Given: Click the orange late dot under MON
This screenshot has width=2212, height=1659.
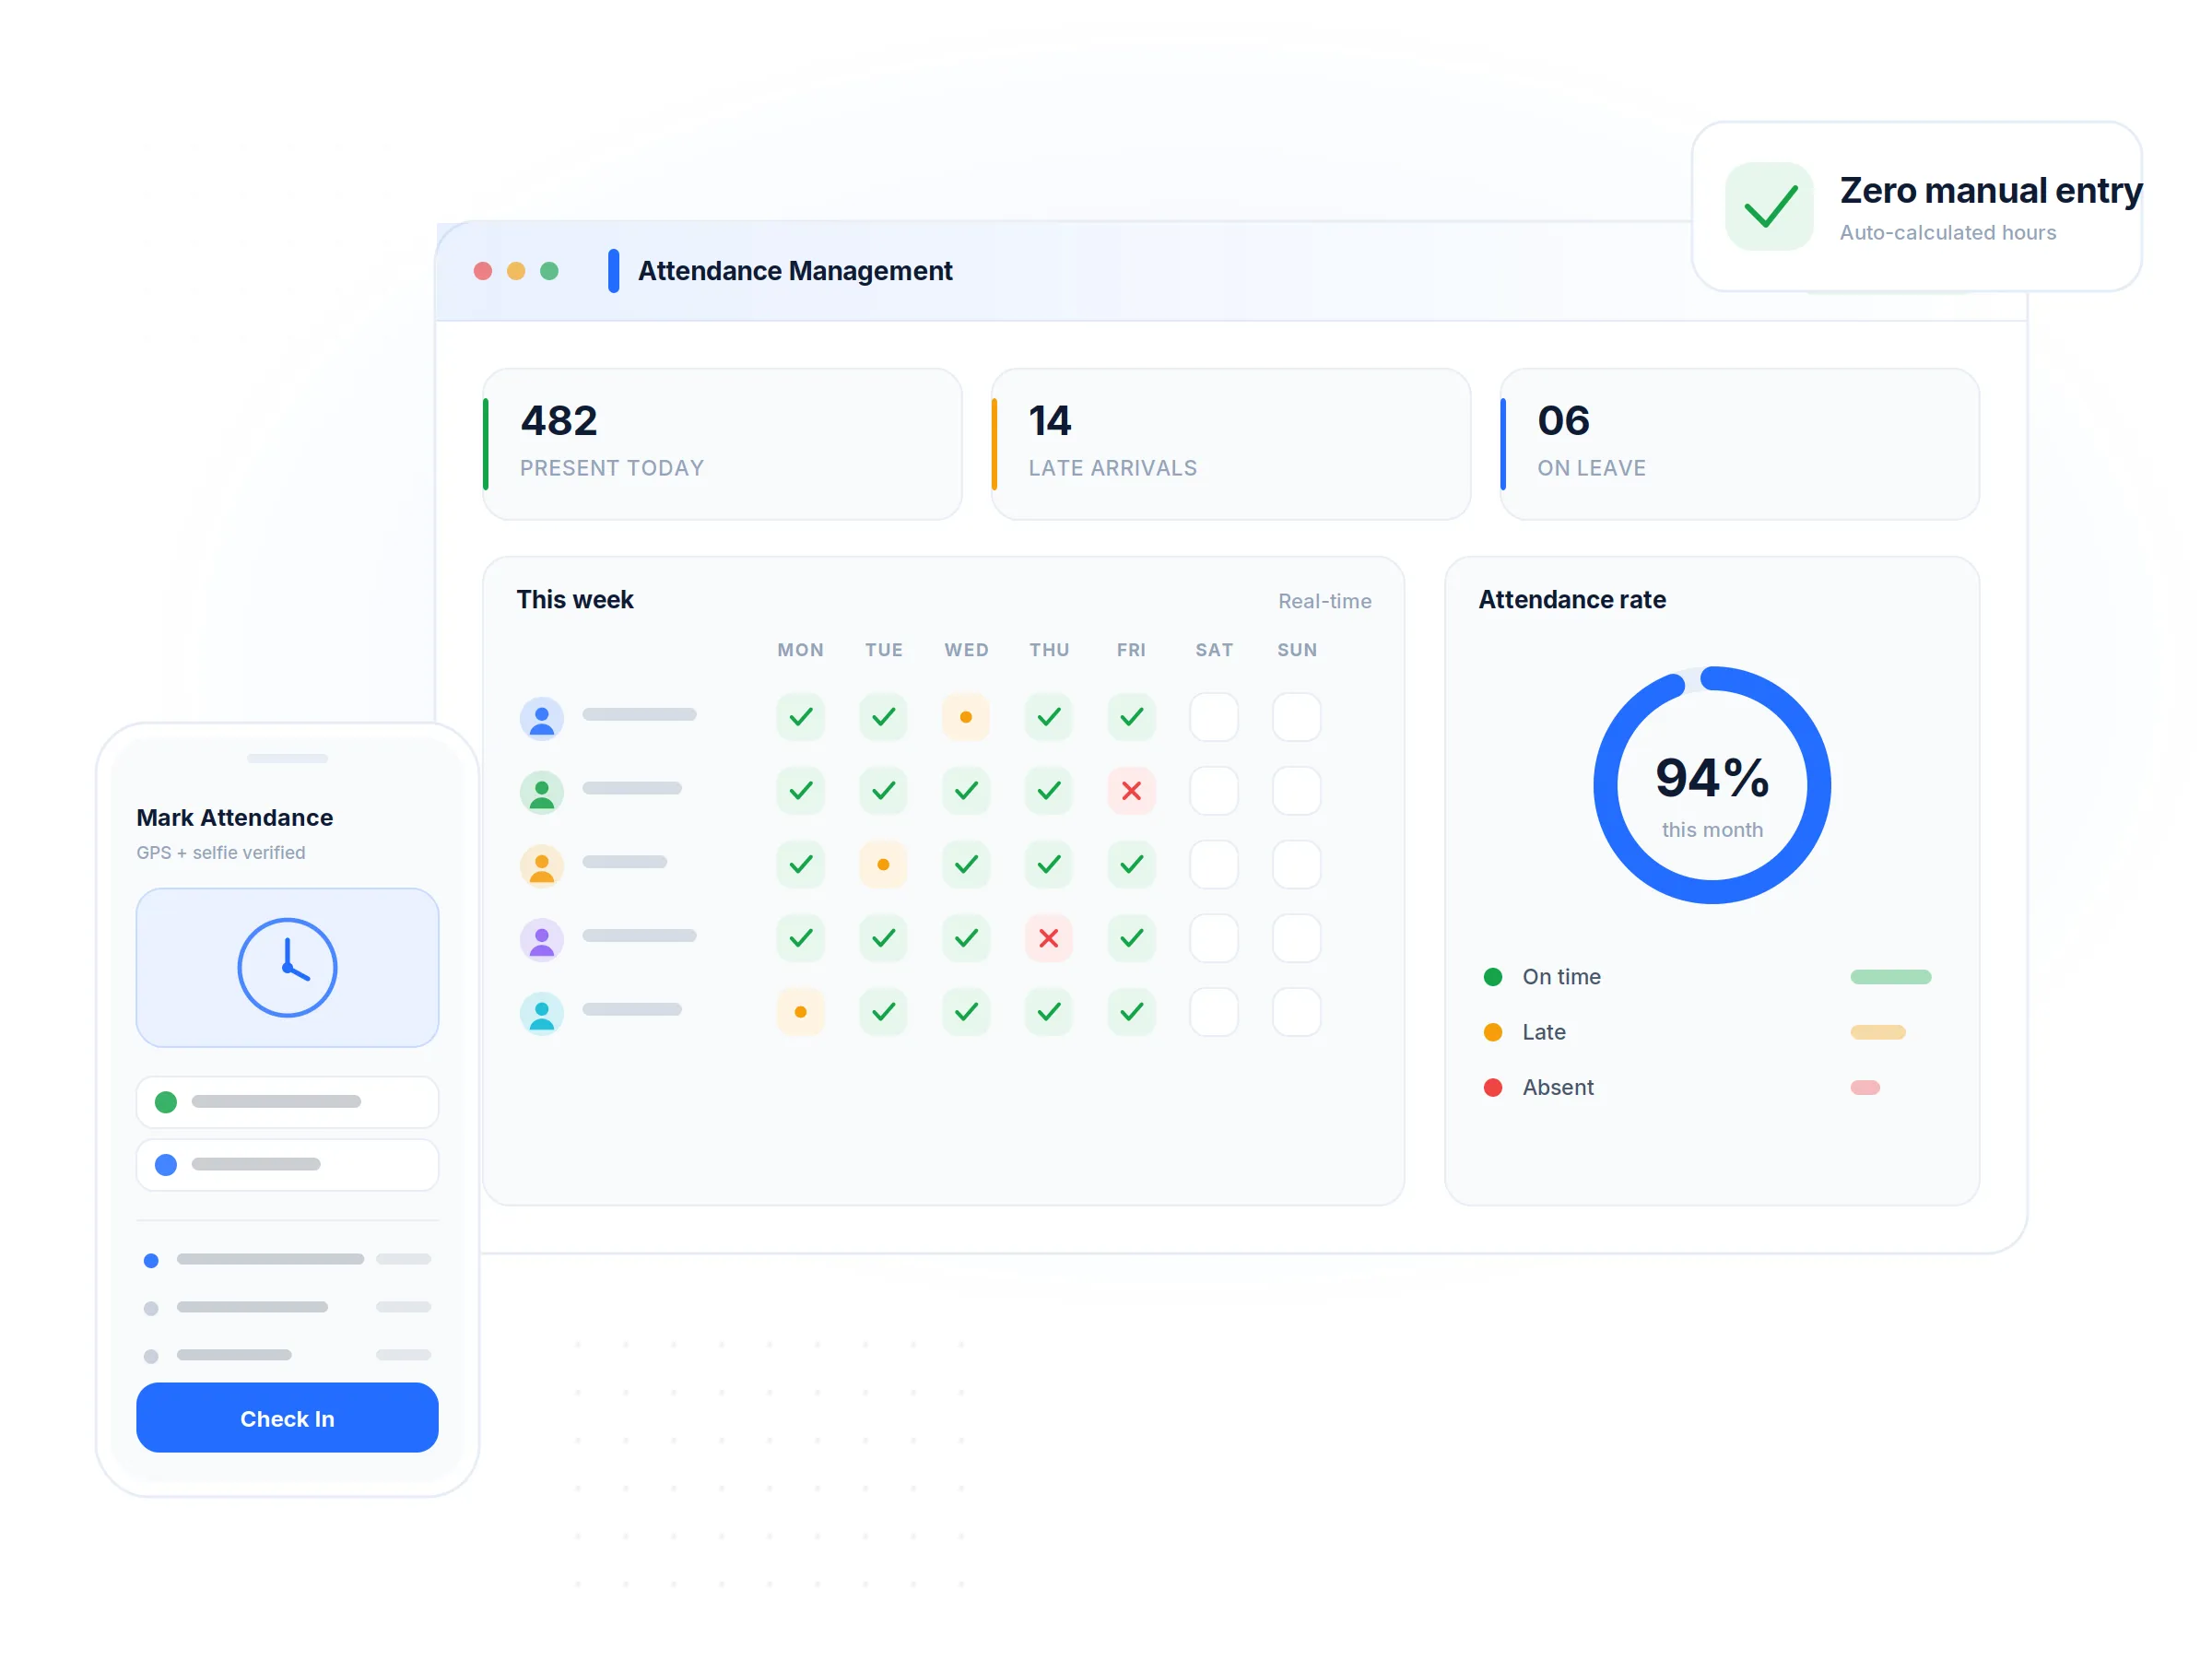Looking at the screenshot, I should click(x=800, y=1012).
